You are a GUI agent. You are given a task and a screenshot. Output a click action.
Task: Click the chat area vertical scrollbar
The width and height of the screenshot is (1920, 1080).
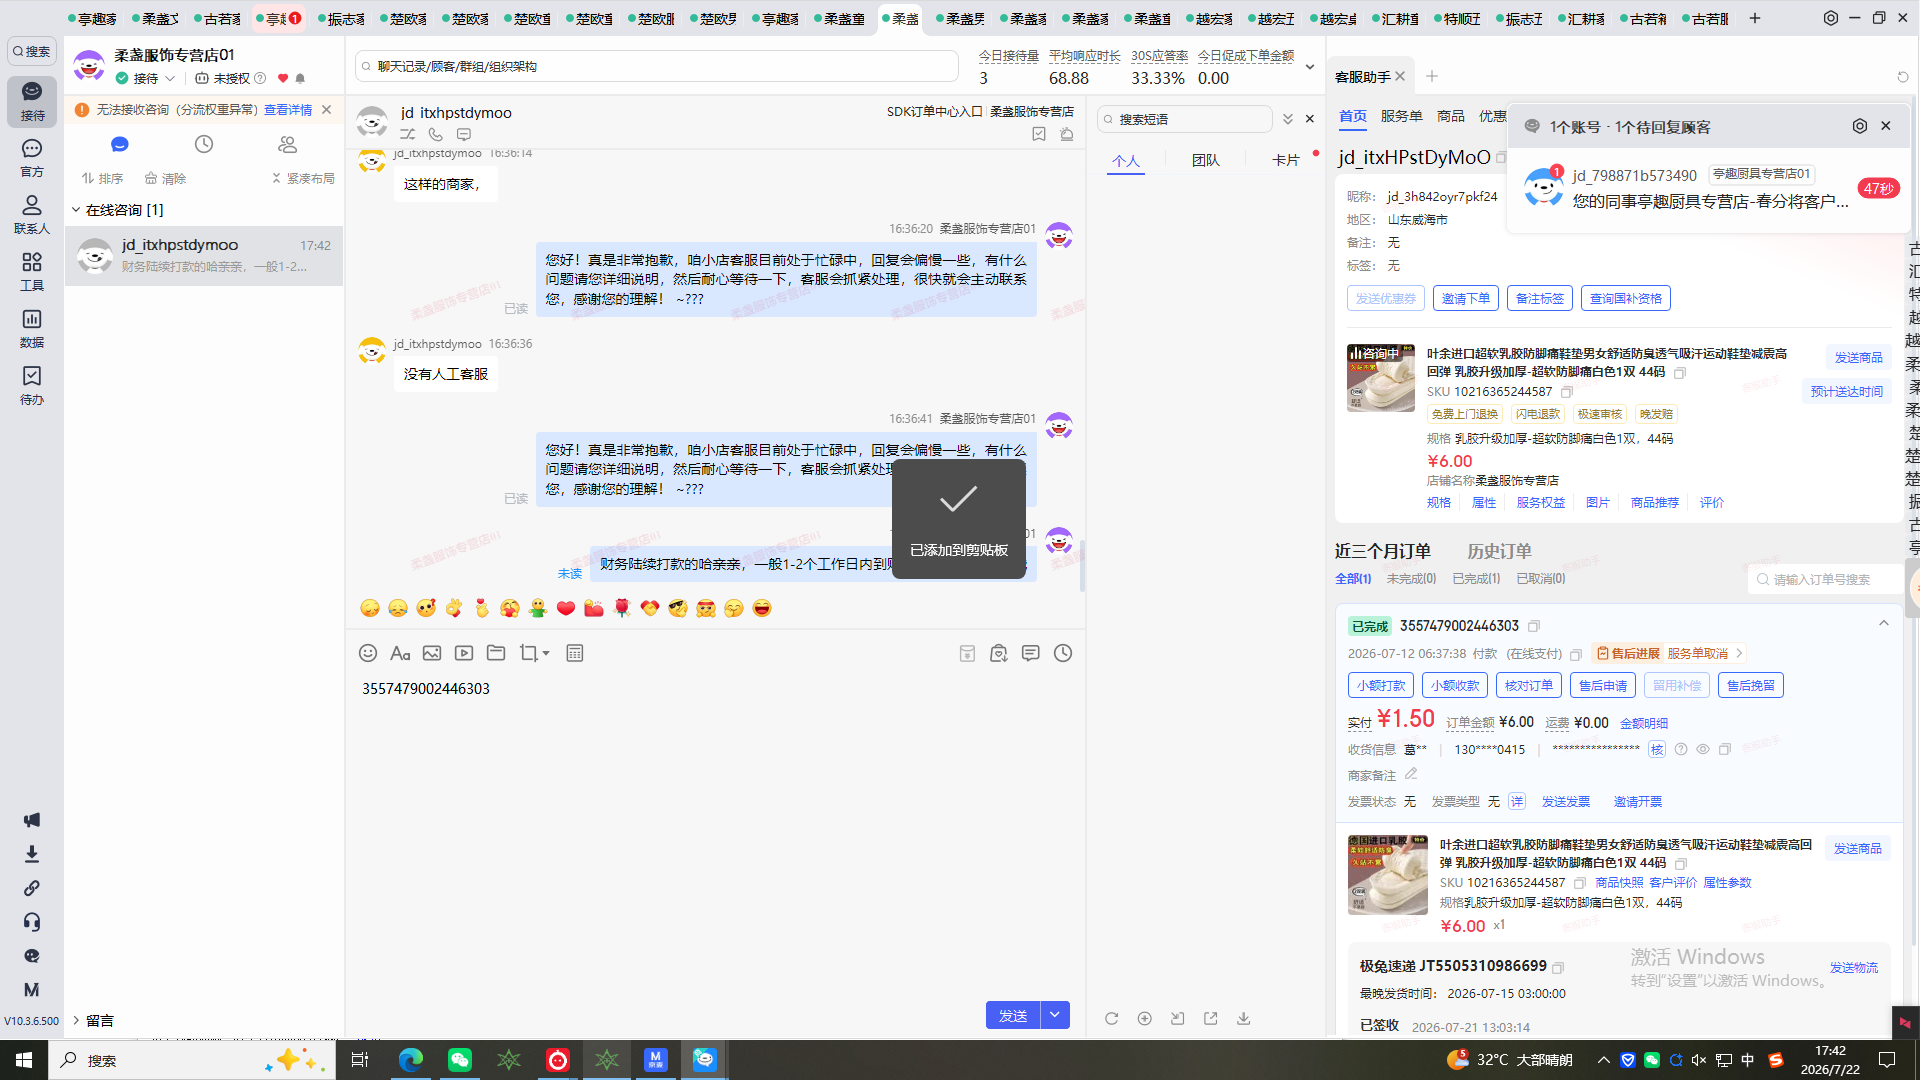click(x=1082, y=565)
